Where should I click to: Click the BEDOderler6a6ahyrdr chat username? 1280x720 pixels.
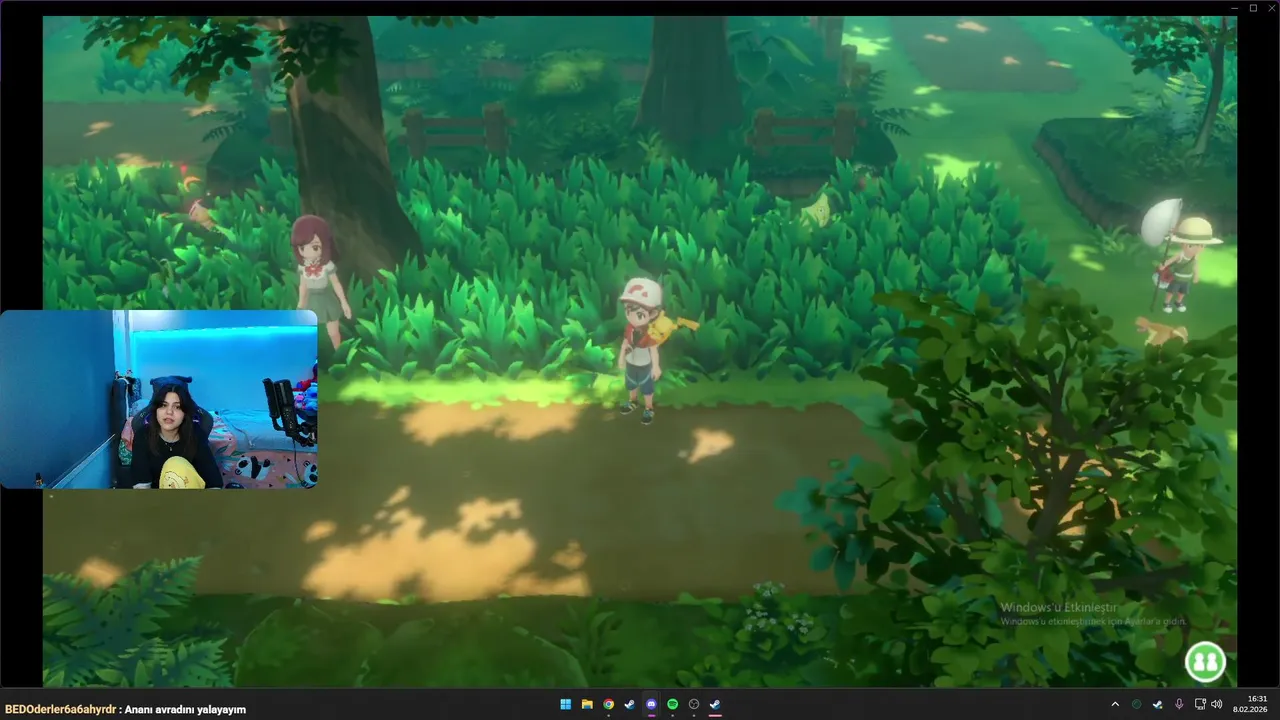coord(61,709)
